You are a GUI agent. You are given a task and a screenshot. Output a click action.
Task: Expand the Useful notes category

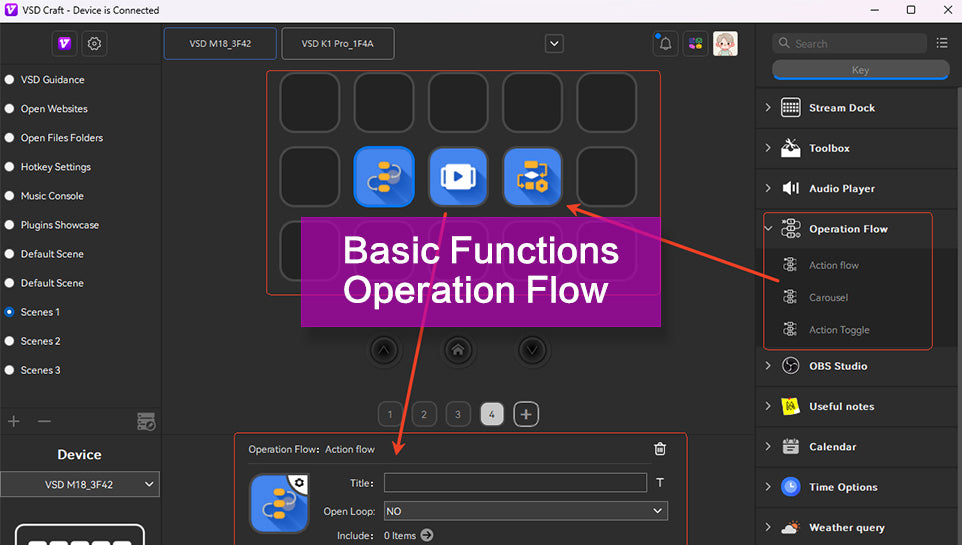(768, 406)
